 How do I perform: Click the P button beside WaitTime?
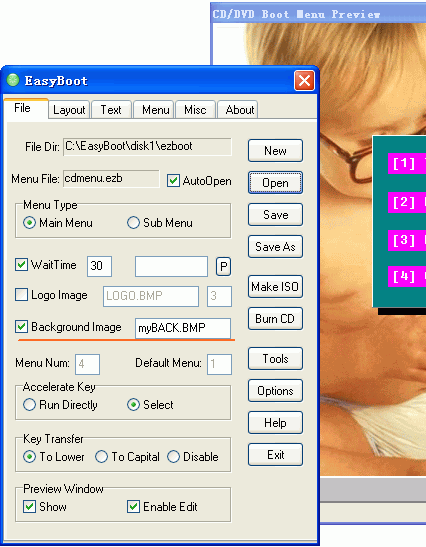tap(223, 267)
